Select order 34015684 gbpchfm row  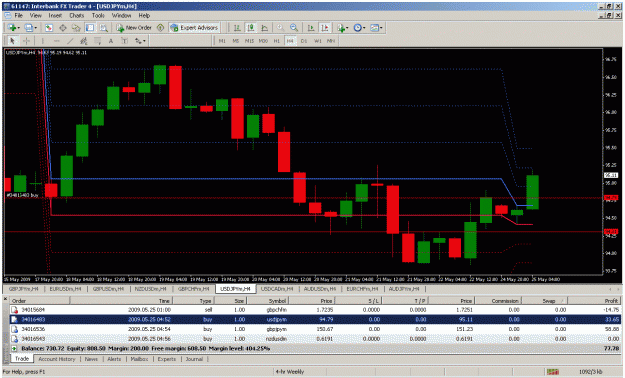[x=315, y=309]
